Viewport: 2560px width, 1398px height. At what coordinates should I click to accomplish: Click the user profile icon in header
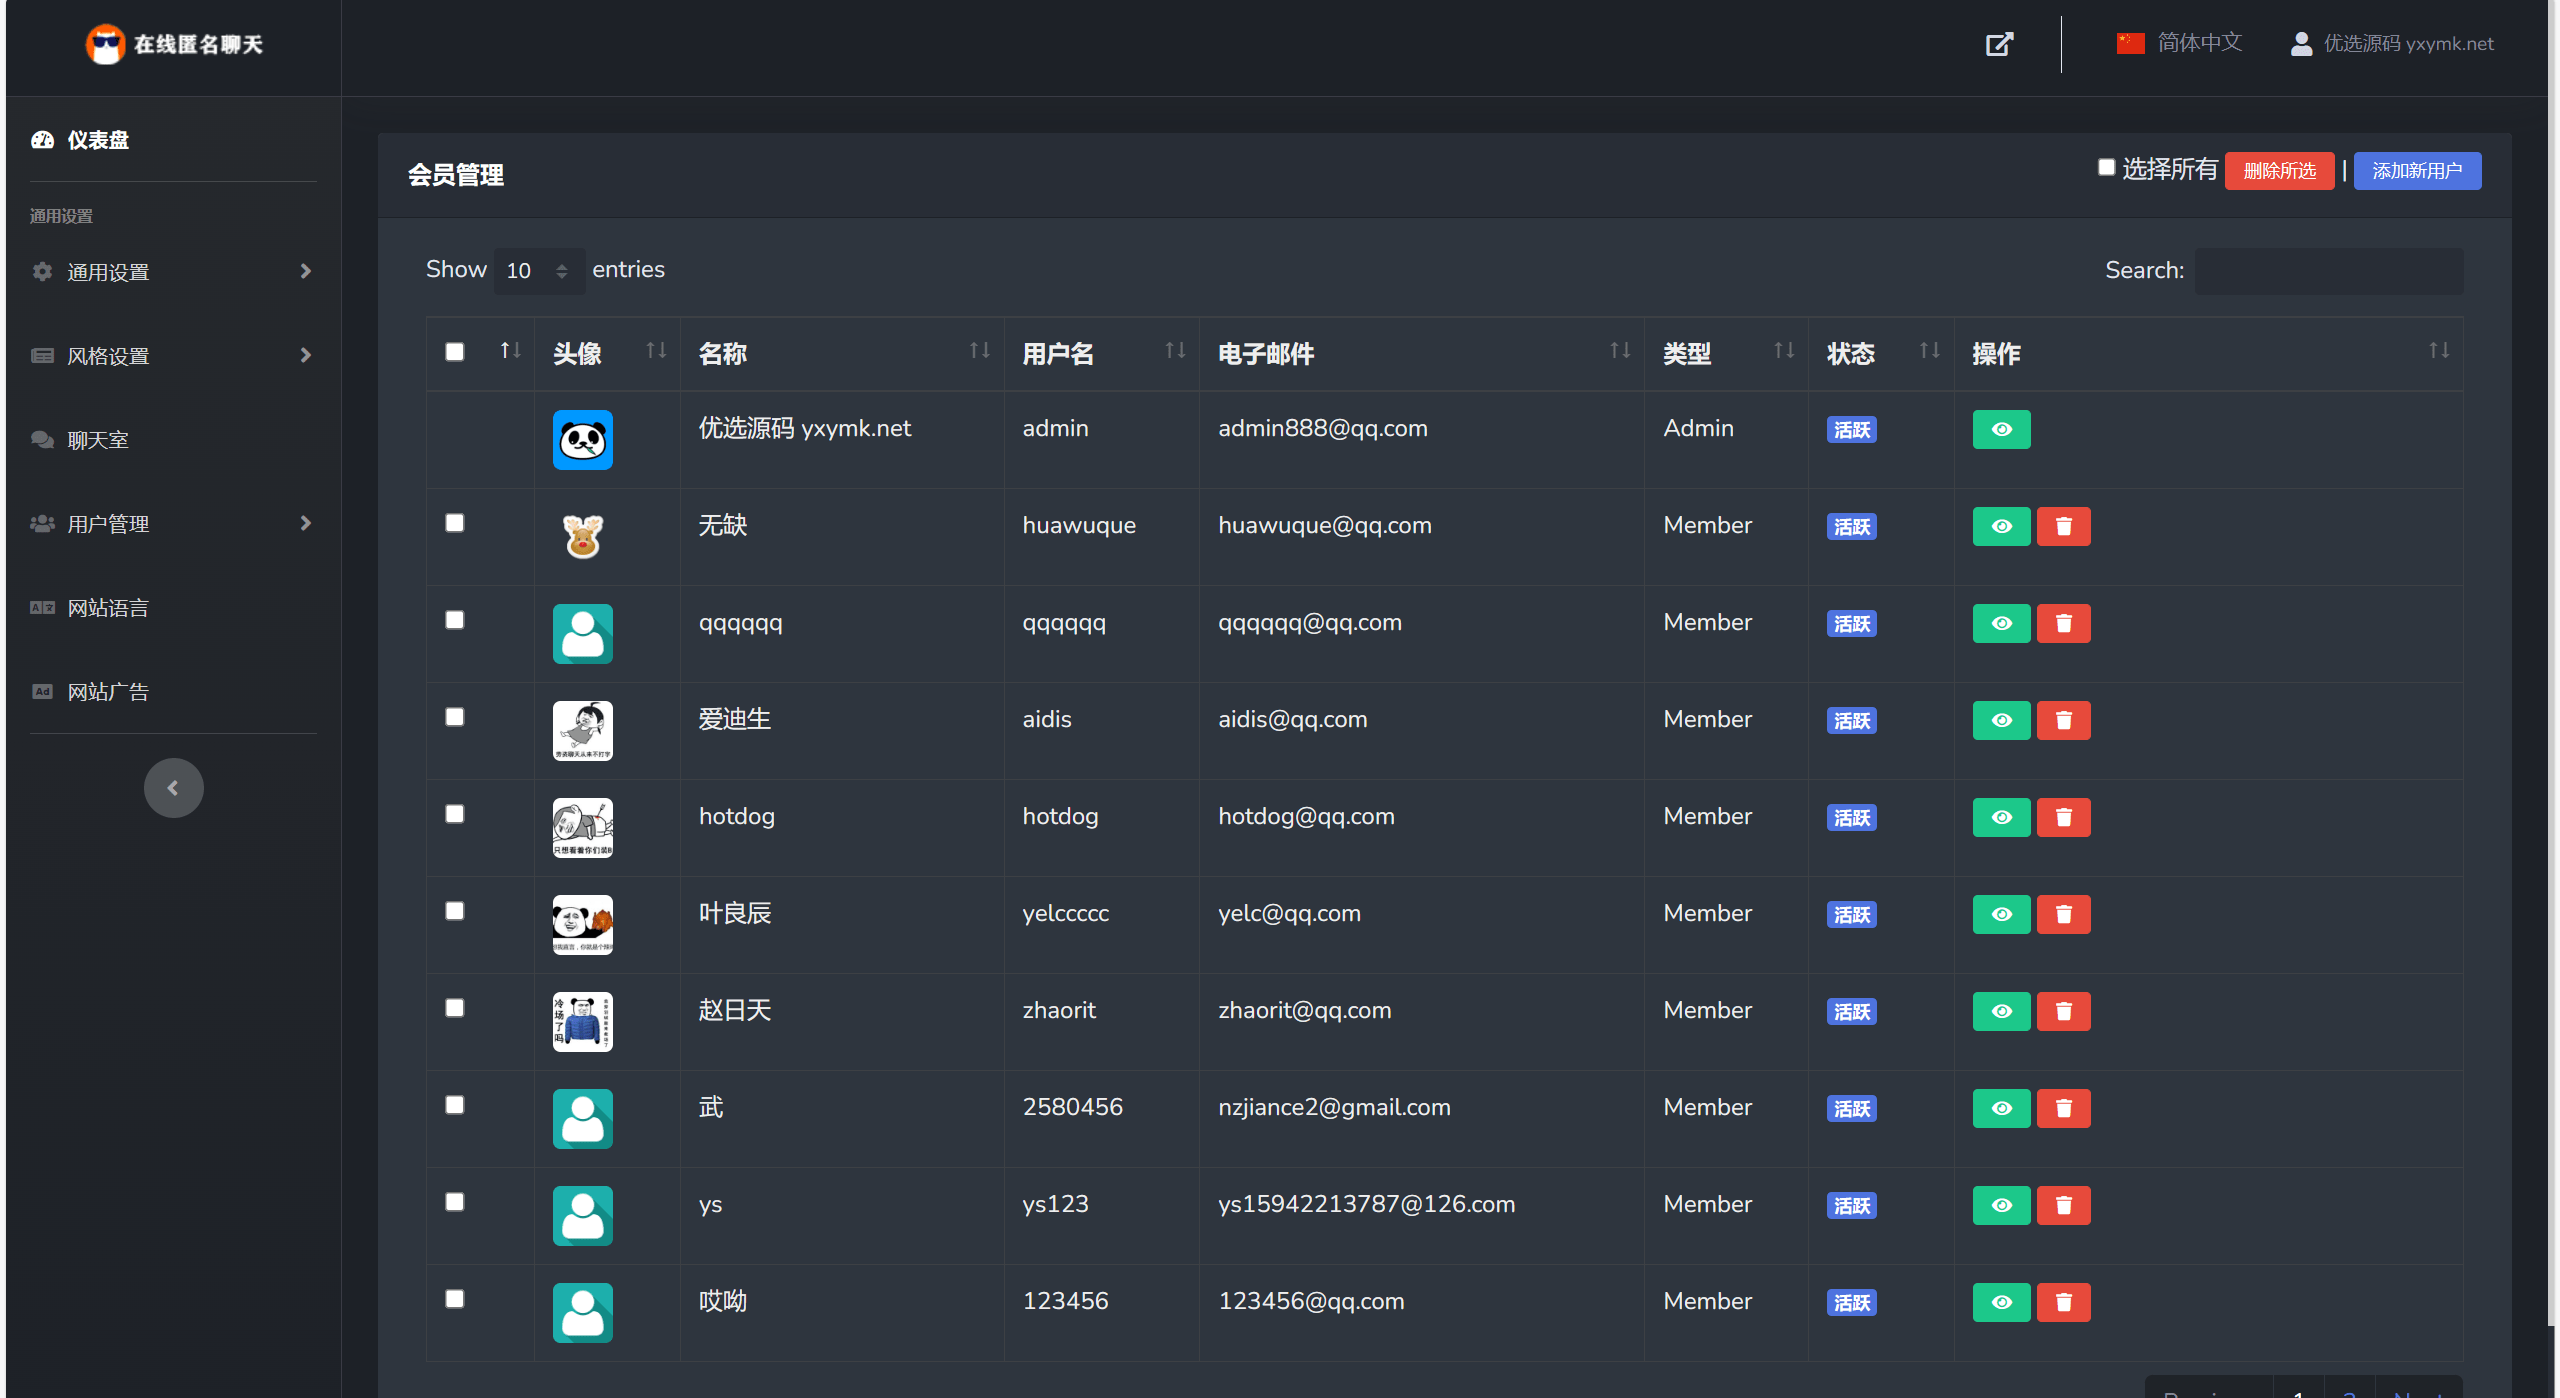pyautogui.click(x=2301, y=44)
